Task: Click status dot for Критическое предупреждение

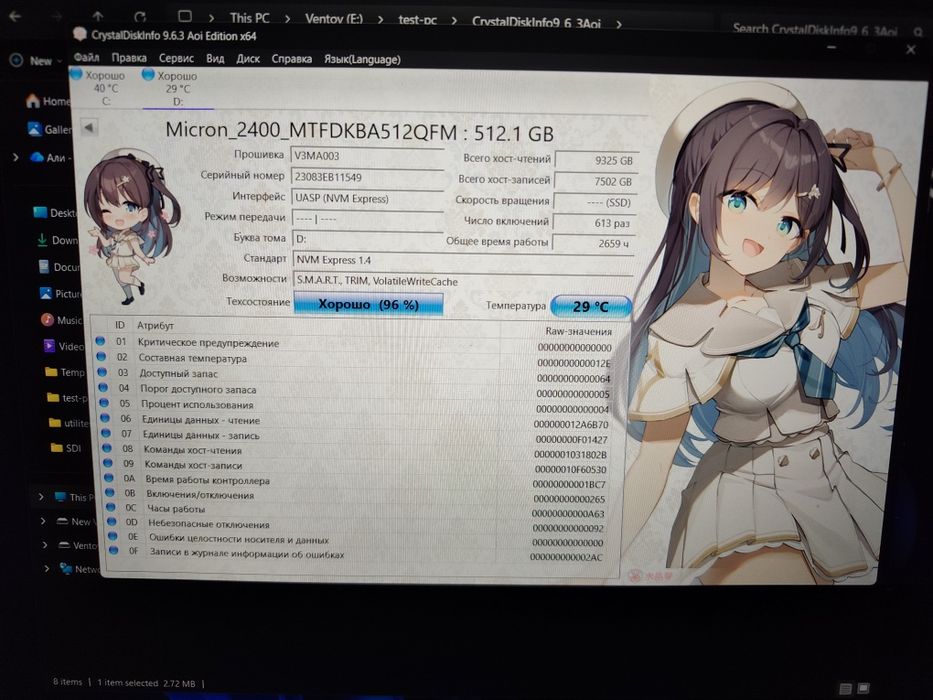Action: click(100, 341)
